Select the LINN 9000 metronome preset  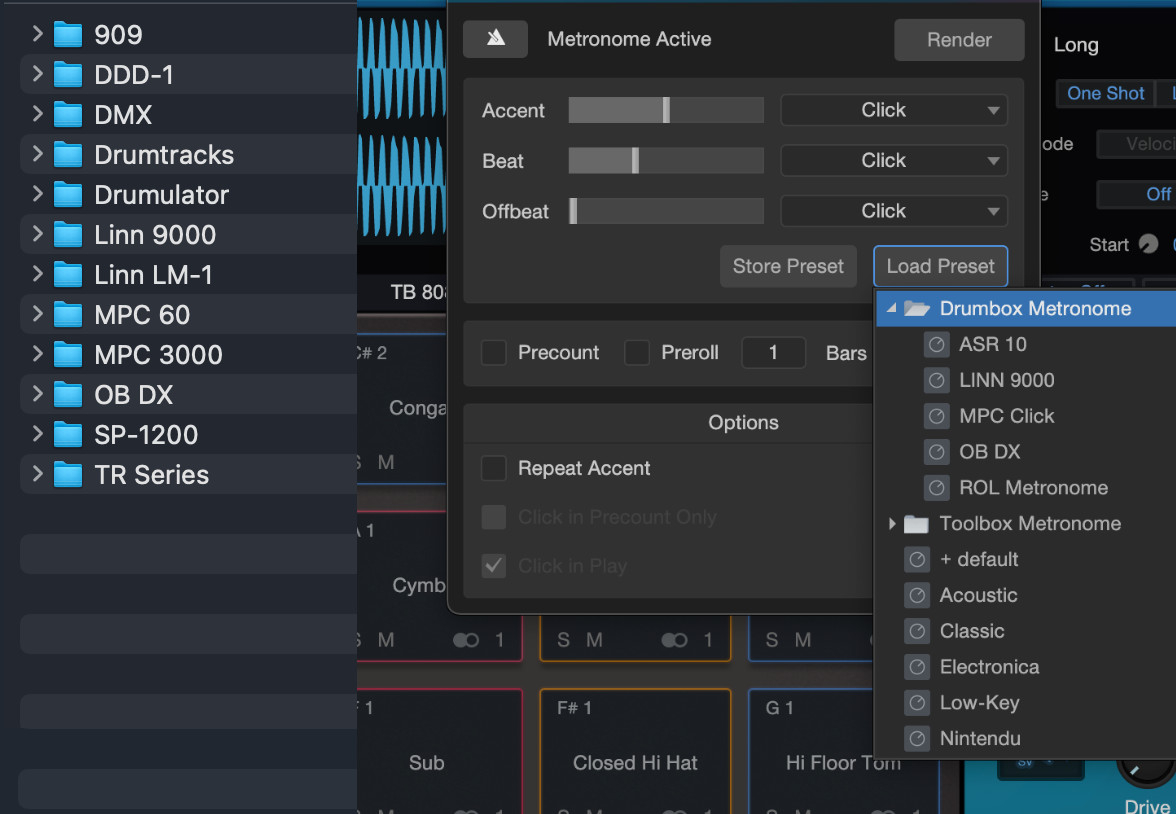pyautogui.click(x=1006, y=380)
